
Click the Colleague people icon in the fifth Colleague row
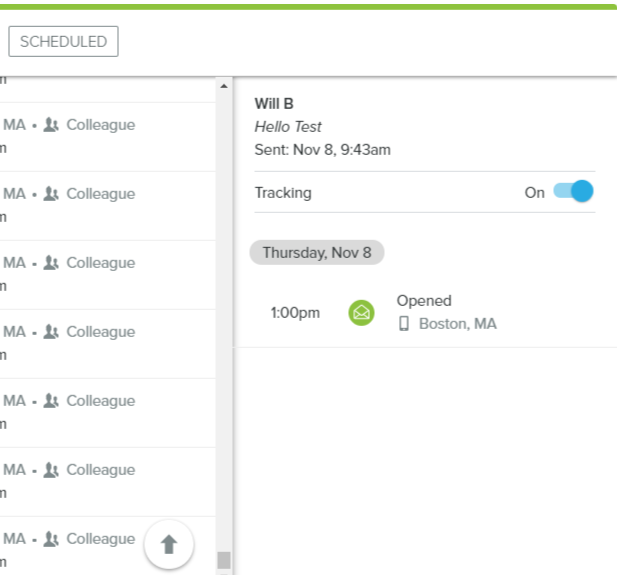pos(52,401)
